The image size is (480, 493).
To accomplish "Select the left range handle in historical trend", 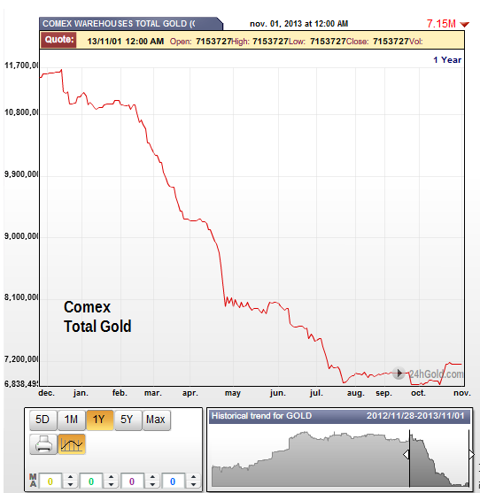I will click(406, 454).
